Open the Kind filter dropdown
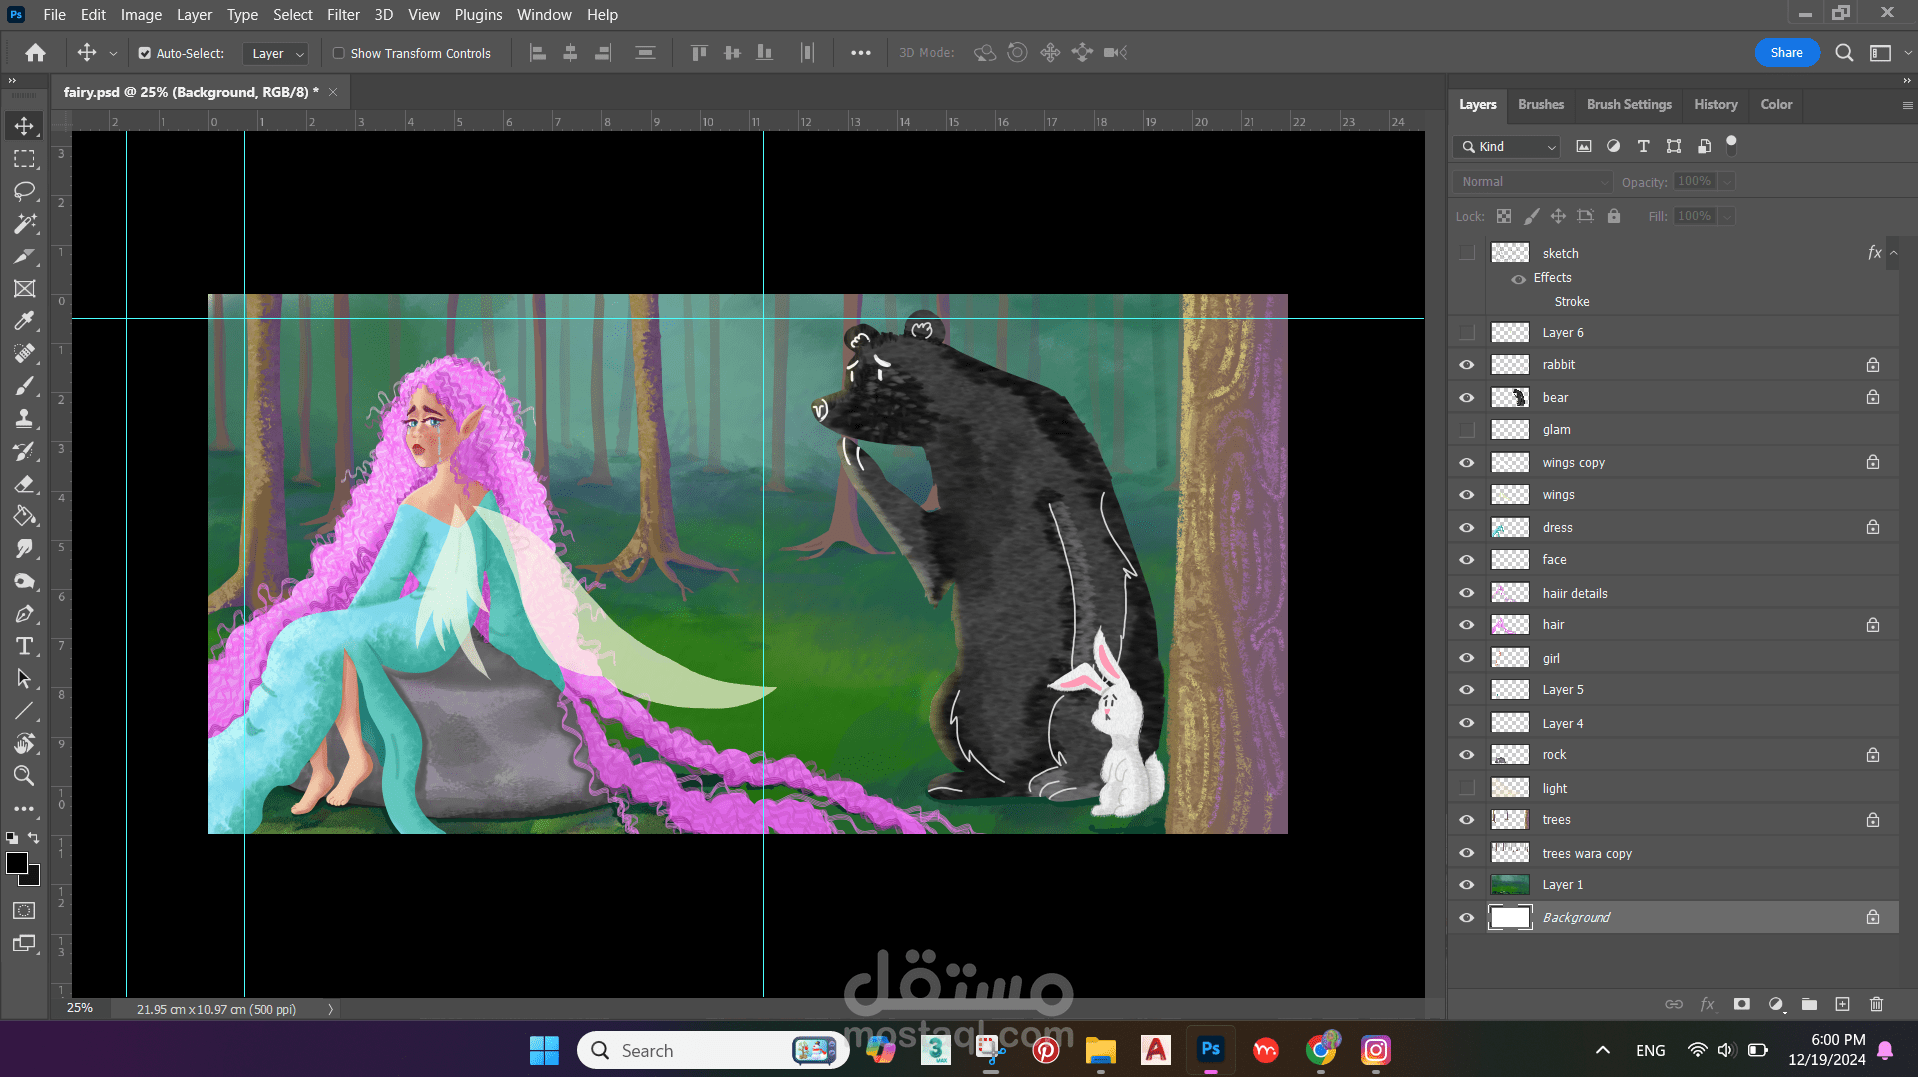This screenshot has height=1077, width=1918. click(1507, 147)
